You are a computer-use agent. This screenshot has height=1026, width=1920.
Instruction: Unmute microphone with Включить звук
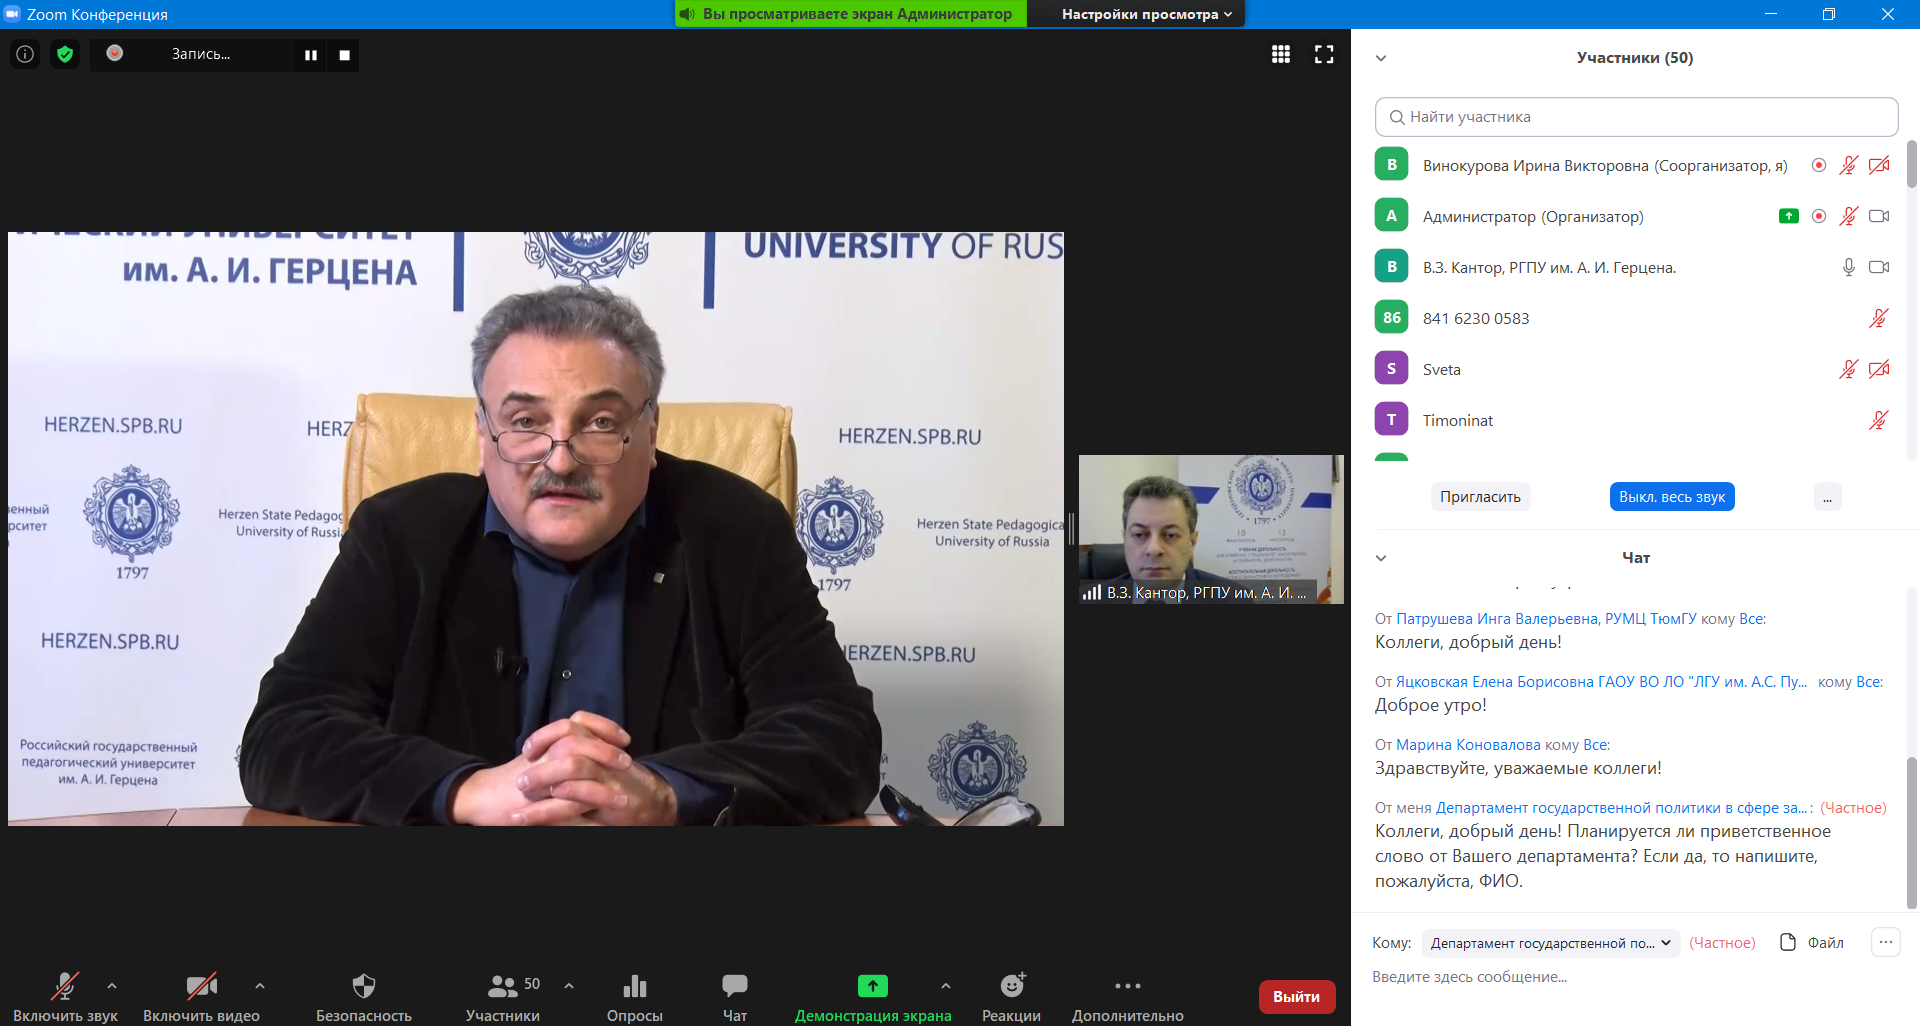click(65, 997)
